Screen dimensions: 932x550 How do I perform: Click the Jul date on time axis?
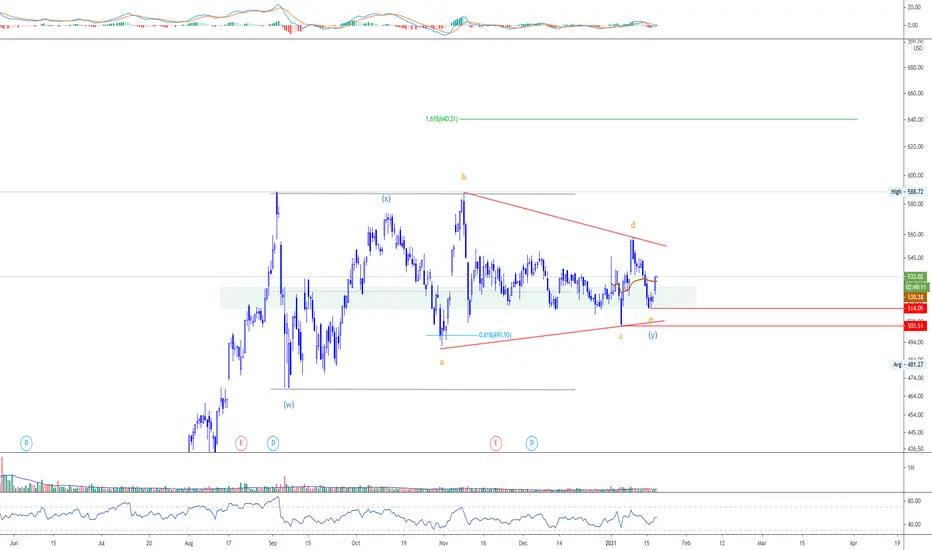click(x=101, y=543)
